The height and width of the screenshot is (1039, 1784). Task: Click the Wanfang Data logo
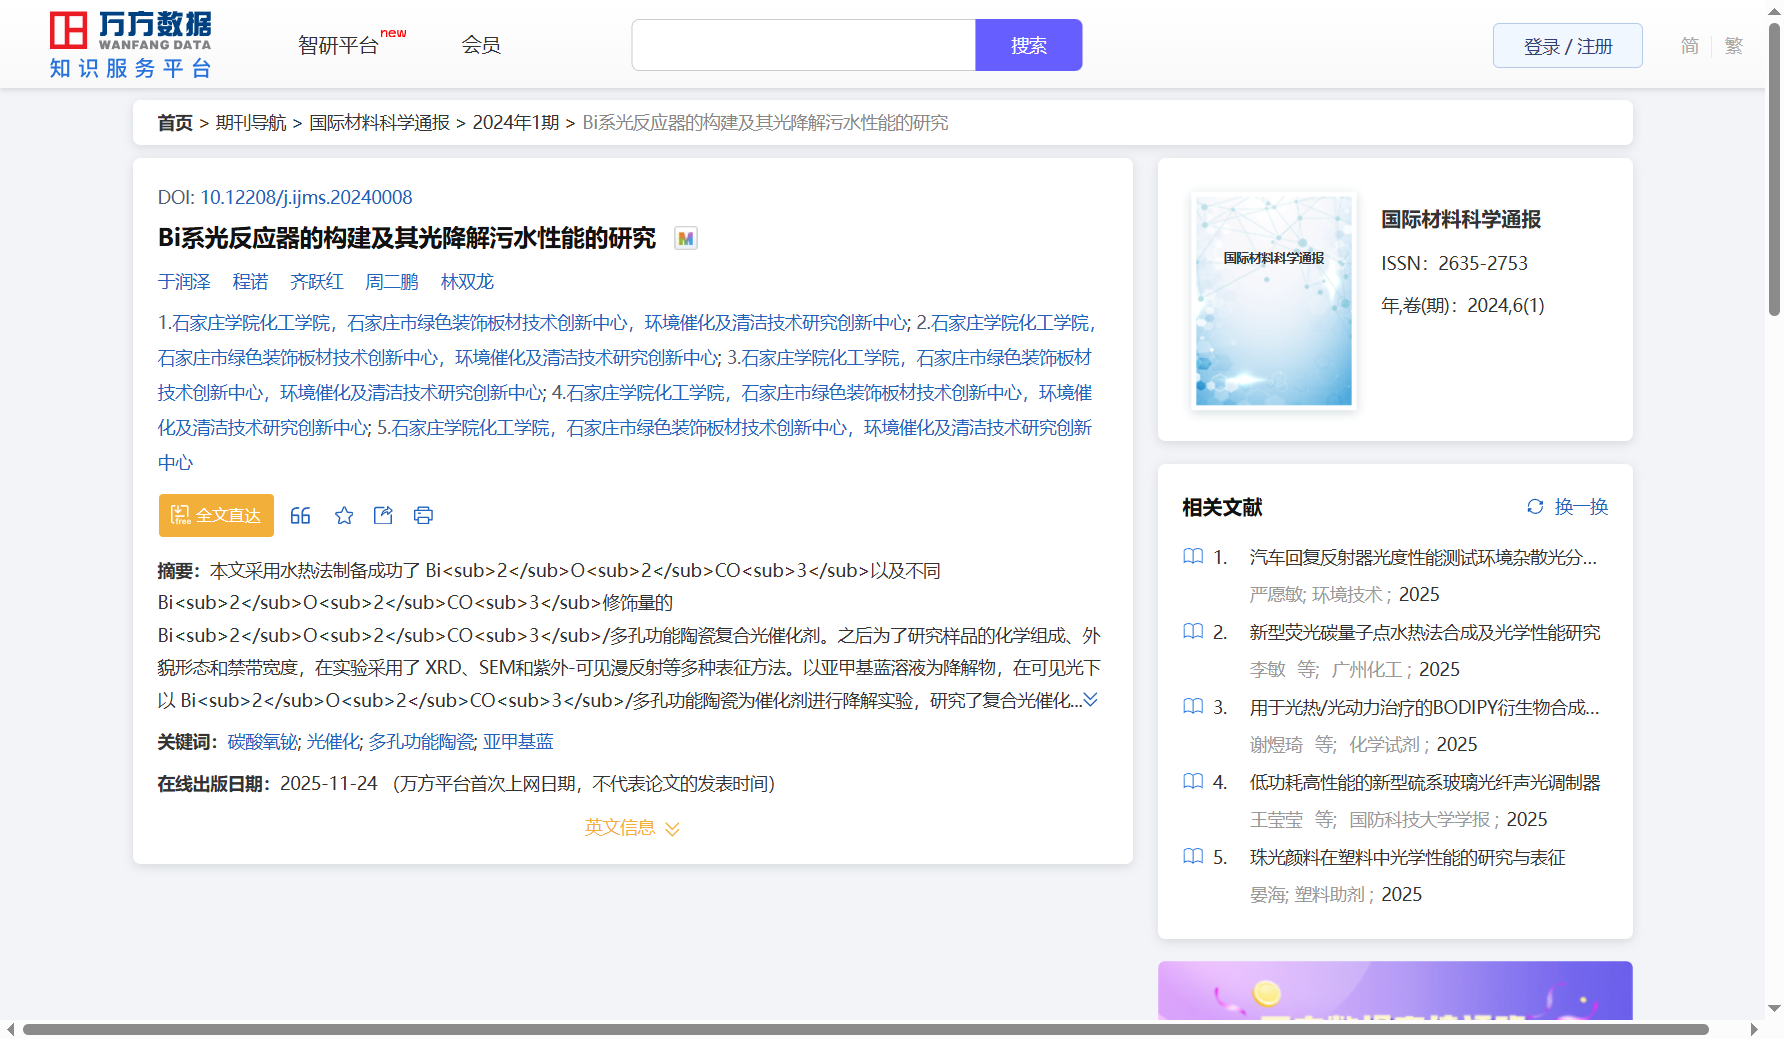click(x=131, y=45)
